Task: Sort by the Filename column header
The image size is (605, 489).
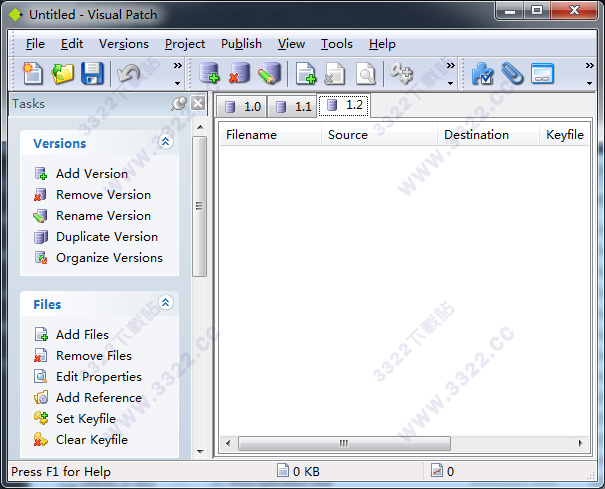Action: pos(270,135)
